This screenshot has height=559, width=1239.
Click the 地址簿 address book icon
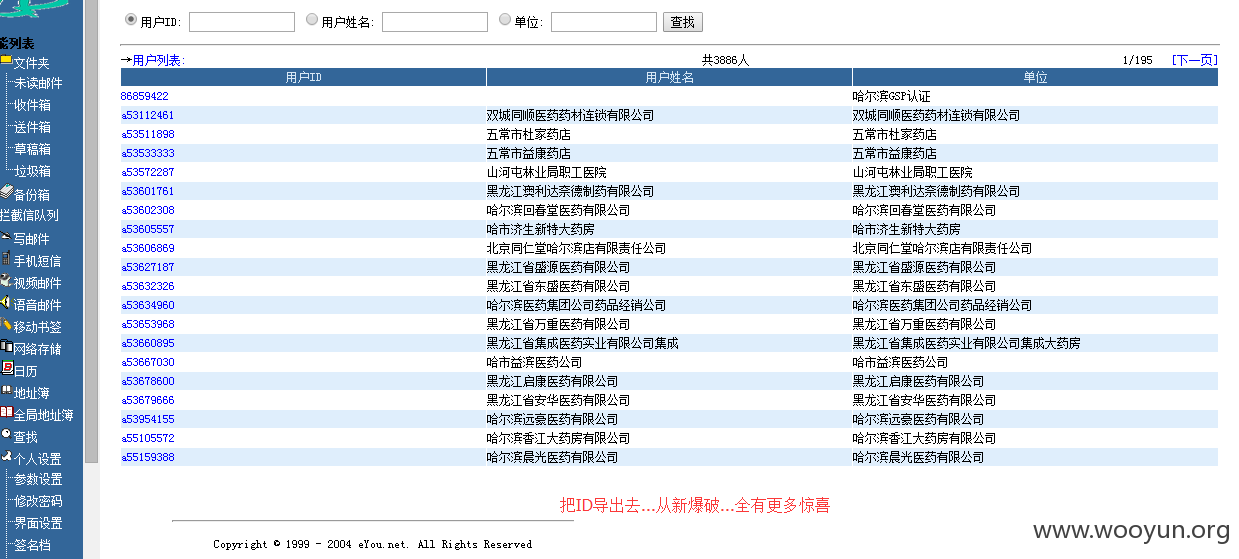click(6, 391)
